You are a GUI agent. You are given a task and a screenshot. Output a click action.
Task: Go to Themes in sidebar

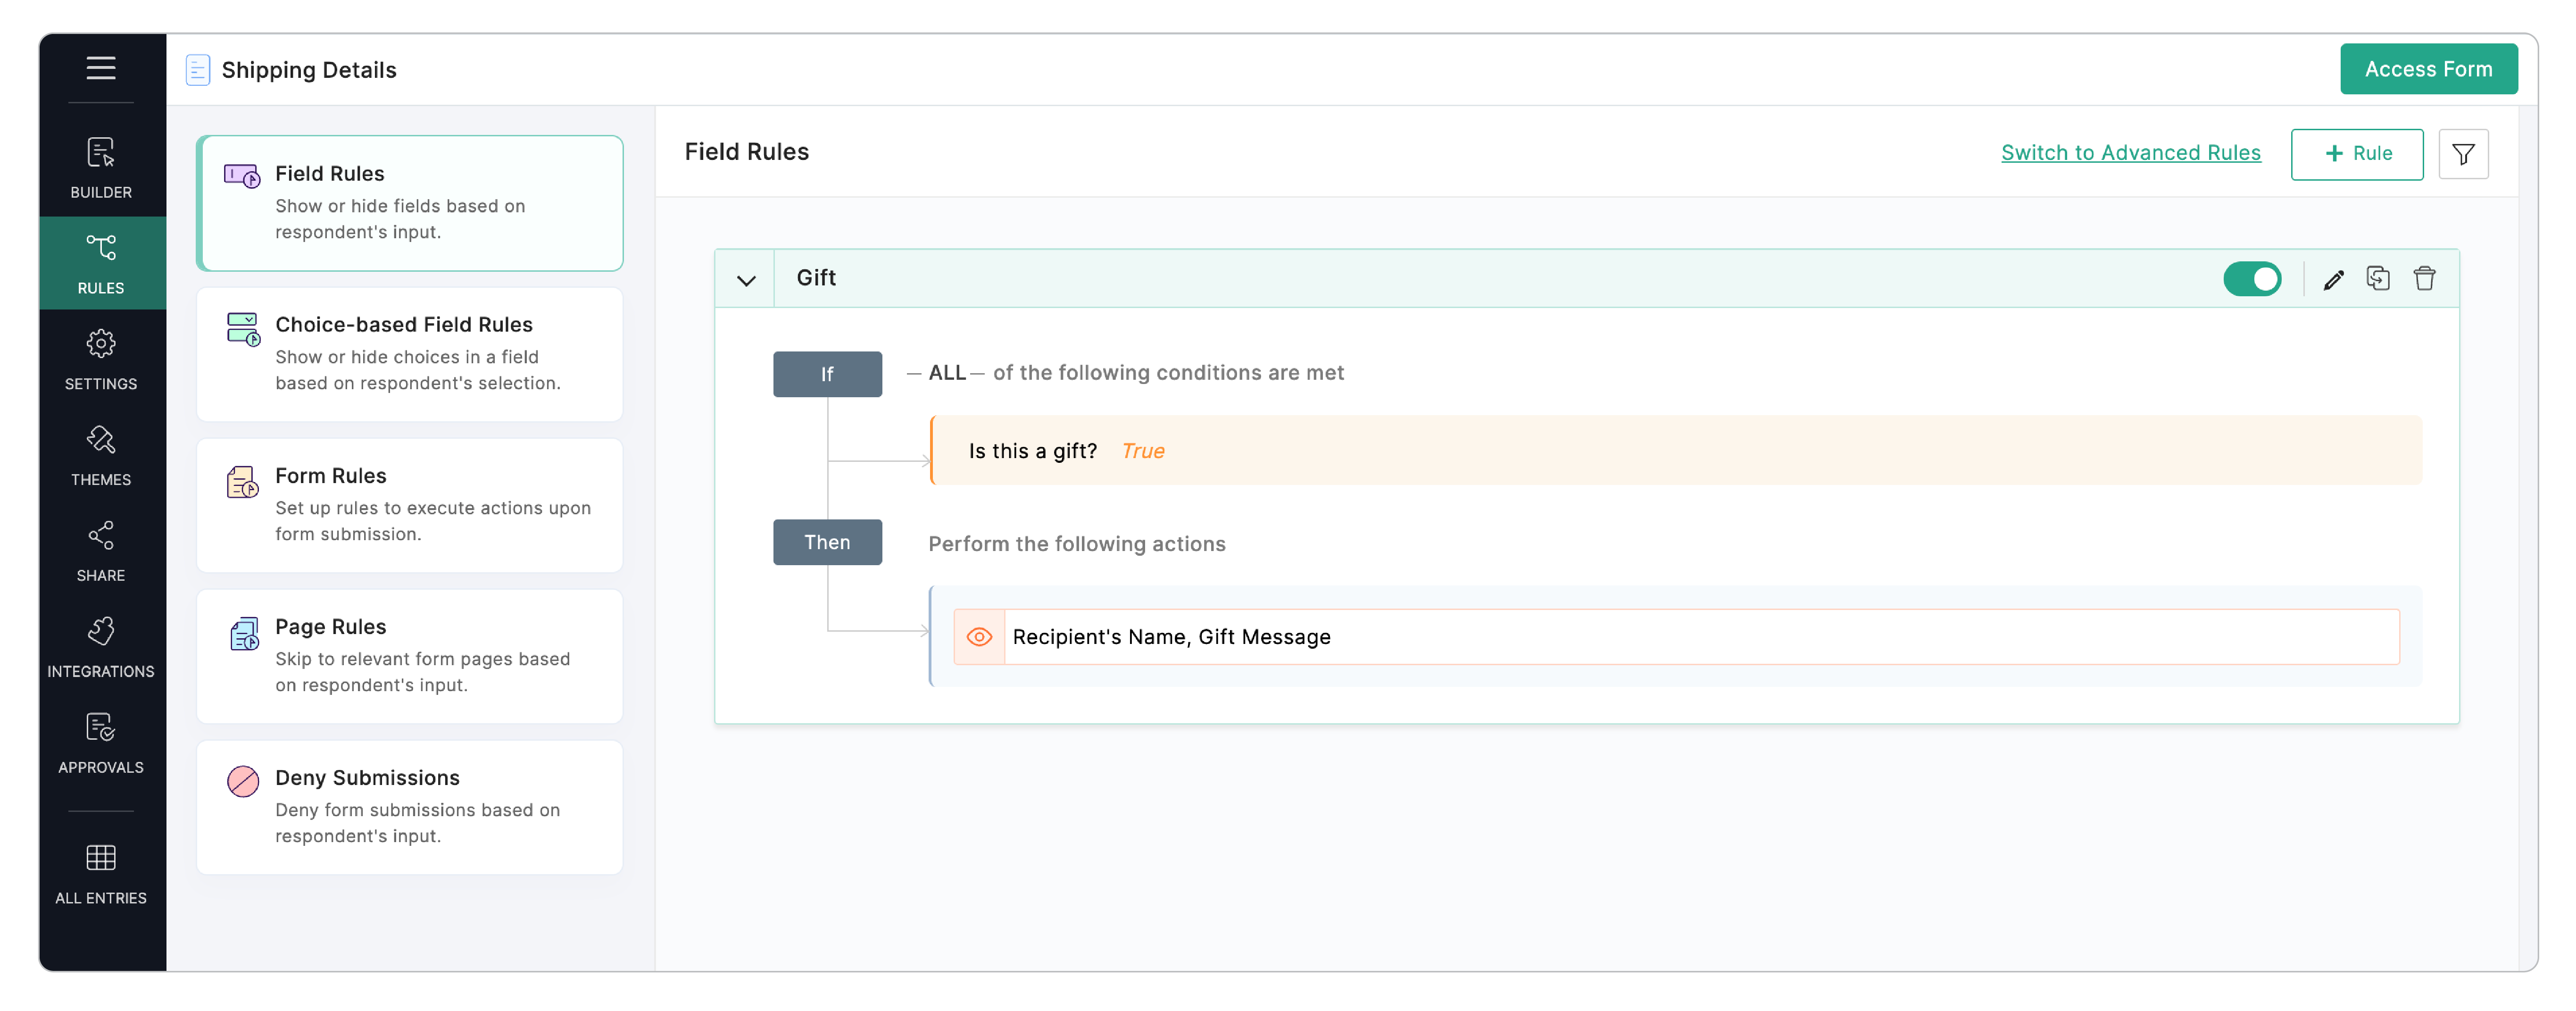101,455
